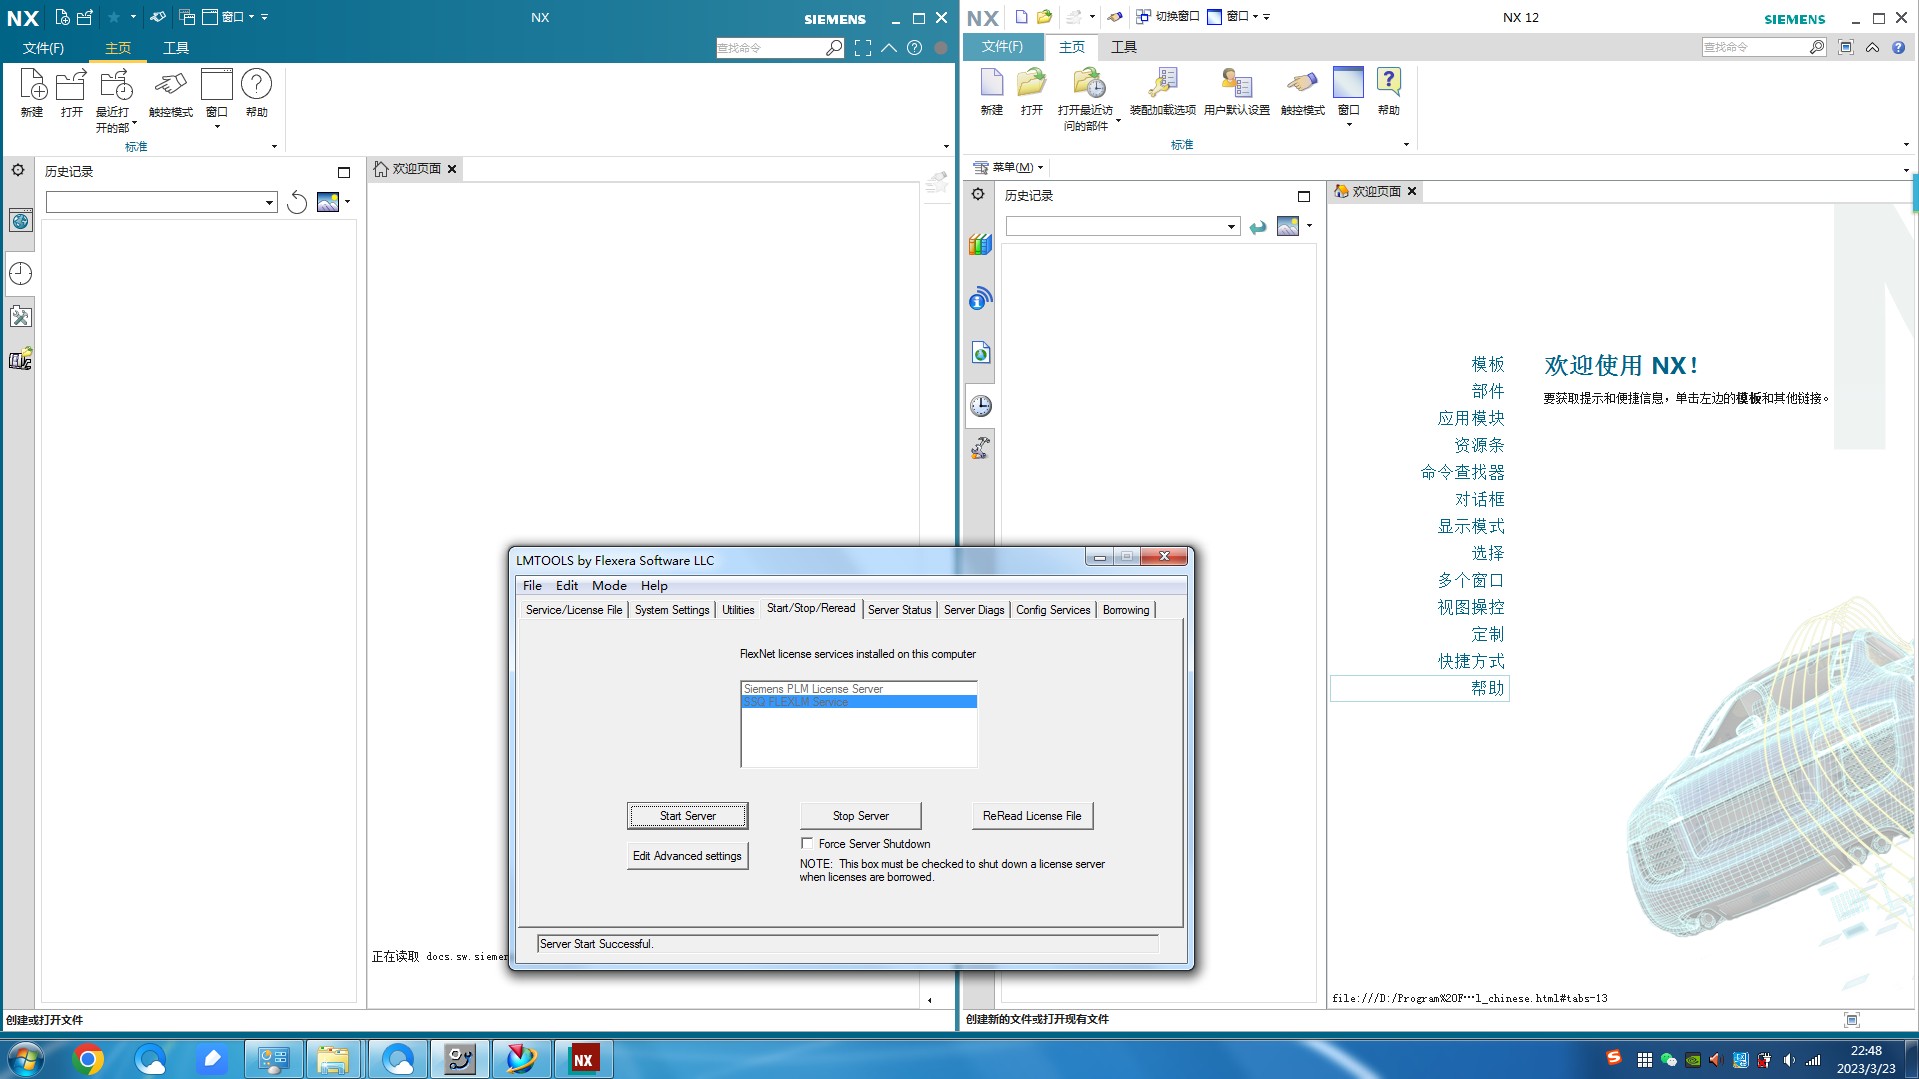Open Assembly Load Options (装配加载选项) in NX 12
The height and width of the screenshot is (1079, 1919).
[1162, 92]
